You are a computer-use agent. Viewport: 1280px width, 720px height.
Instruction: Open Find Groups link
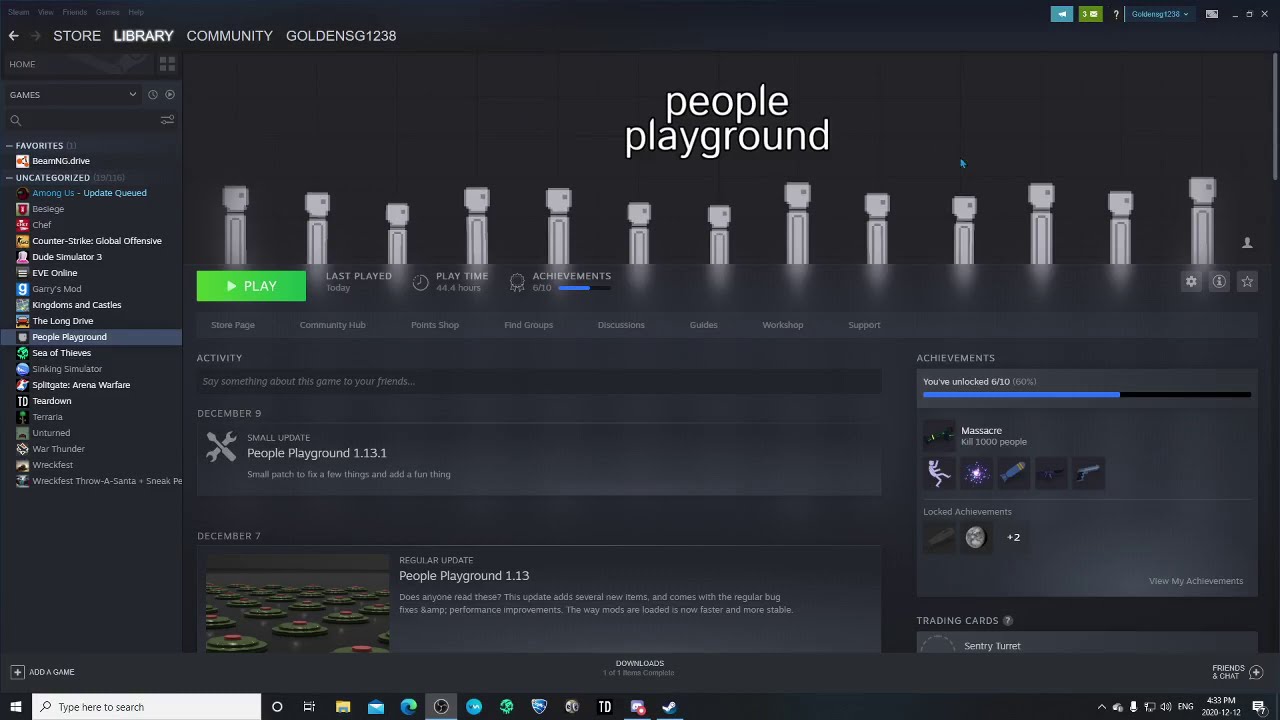tap(529, 325)
